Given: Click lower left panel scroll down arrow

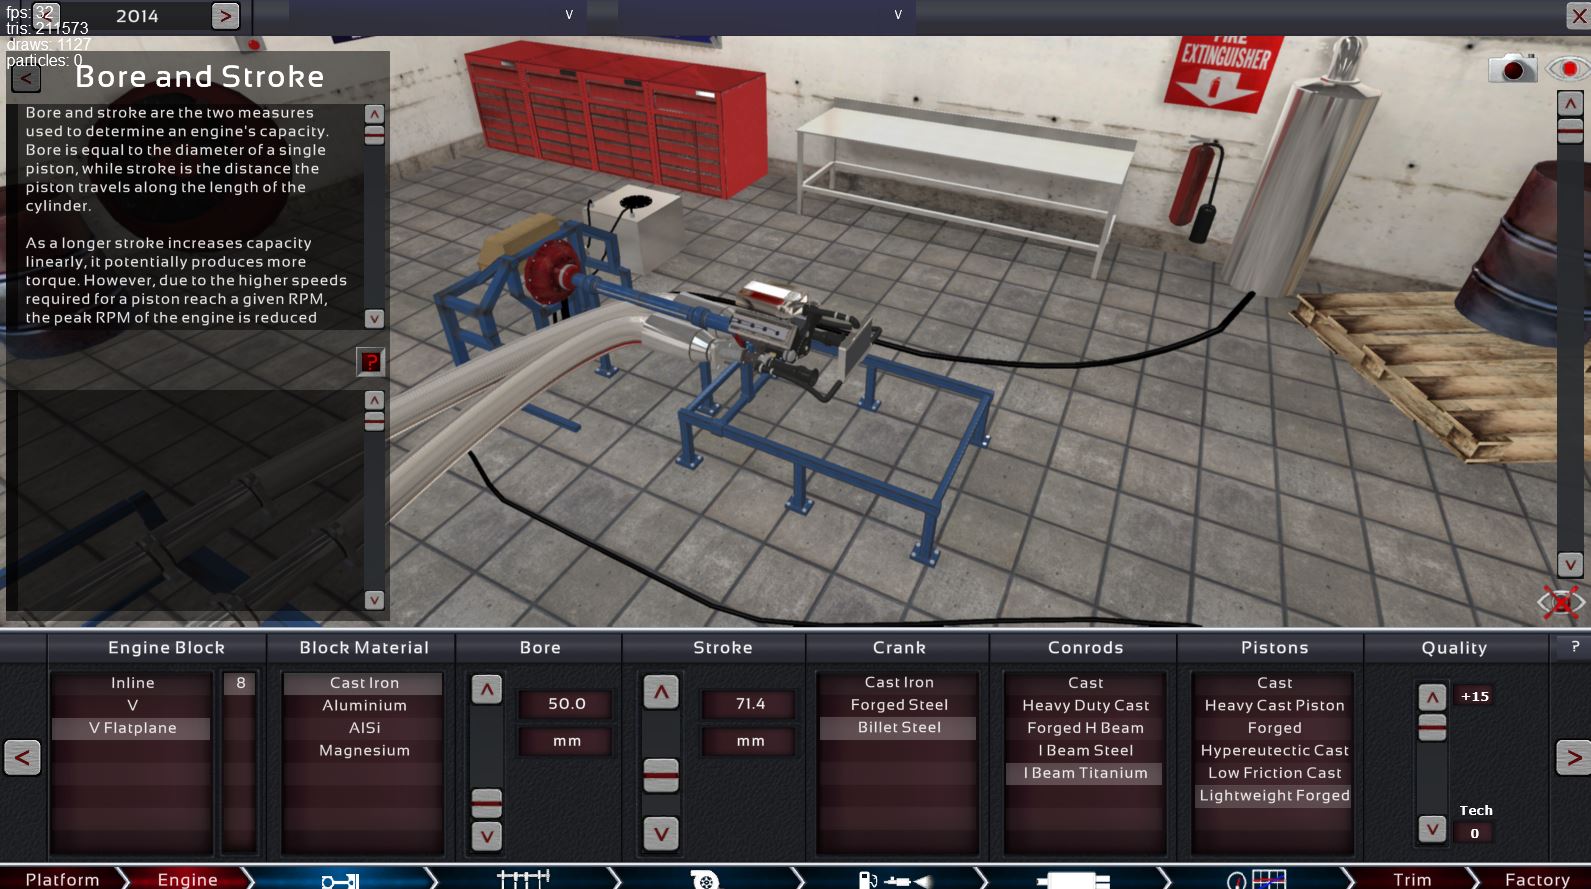Looking at the screenshot, I should pyautogui.click(x=374, y=600).
